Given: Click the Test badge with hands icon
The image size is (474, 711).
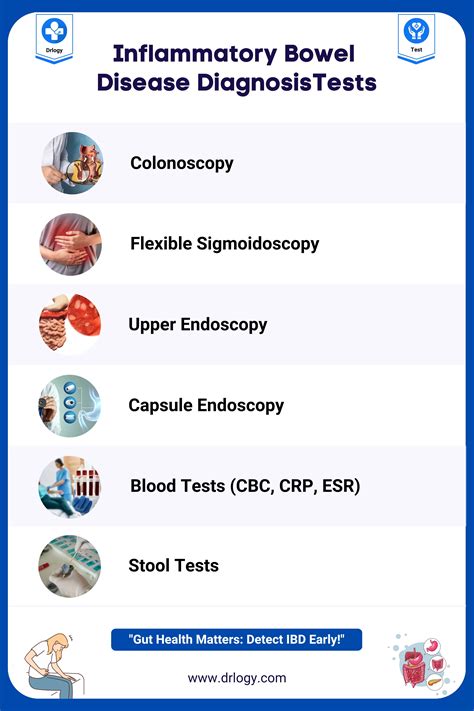Looking at the screenshot, I should click(416, 38).
